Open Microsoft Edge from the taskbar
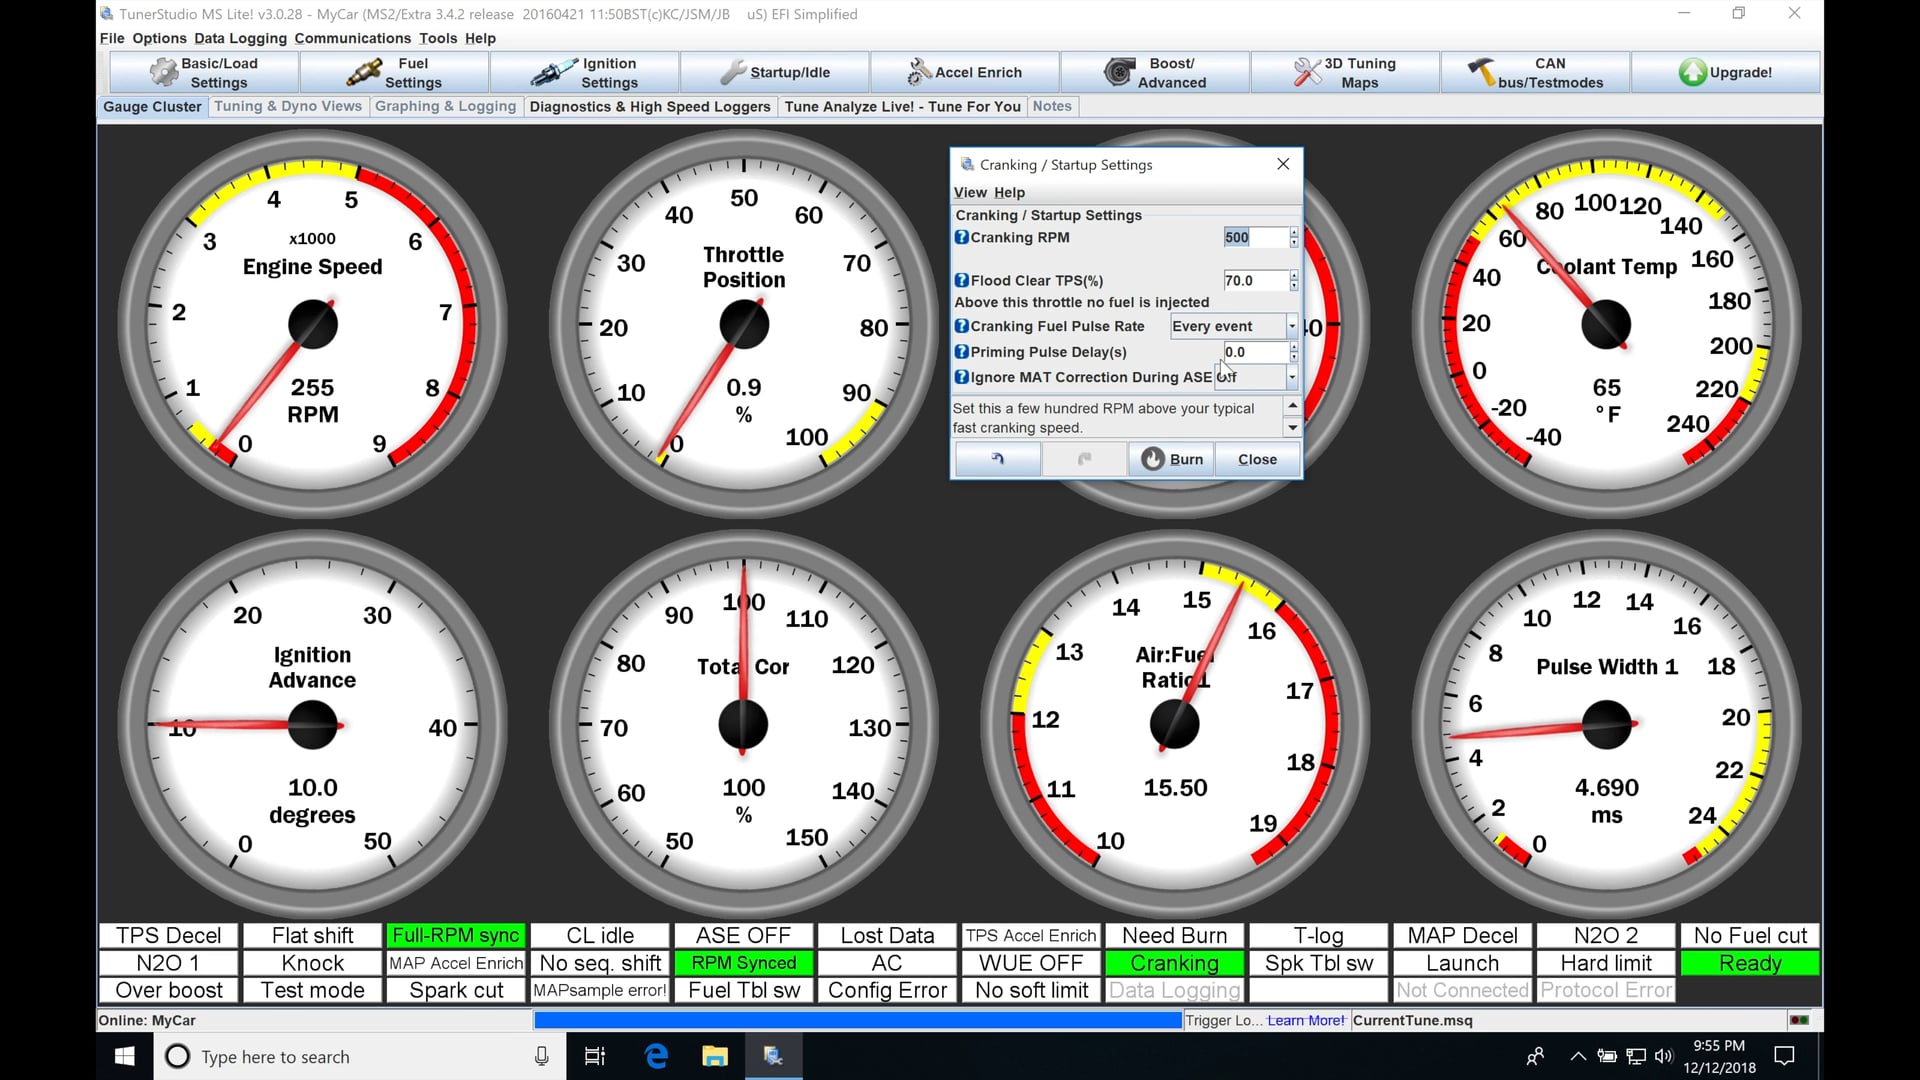The width and height of the screenshot is (1920, 1080). click(656, 1056)
